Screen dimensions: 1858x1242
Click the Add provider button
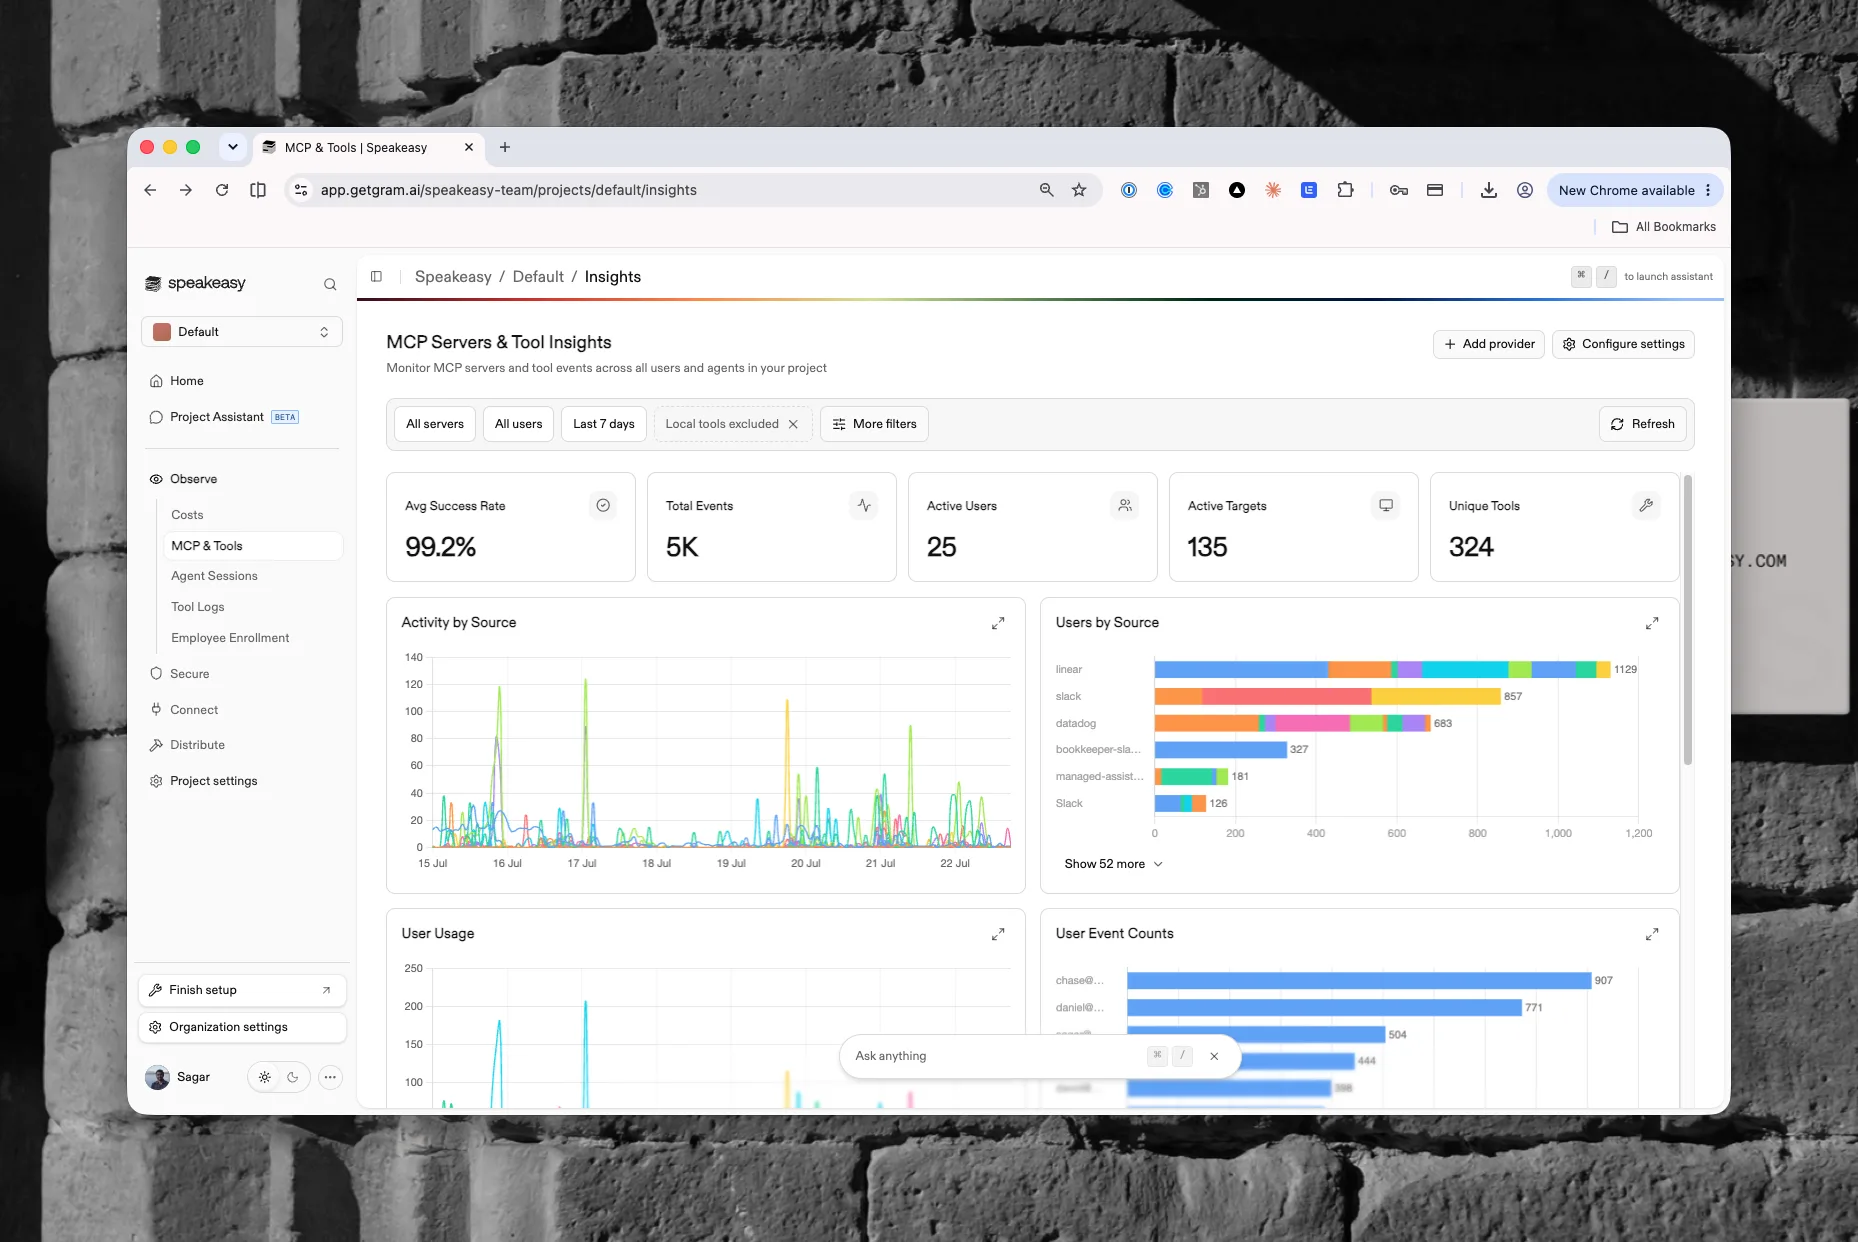pos(1489,344)
